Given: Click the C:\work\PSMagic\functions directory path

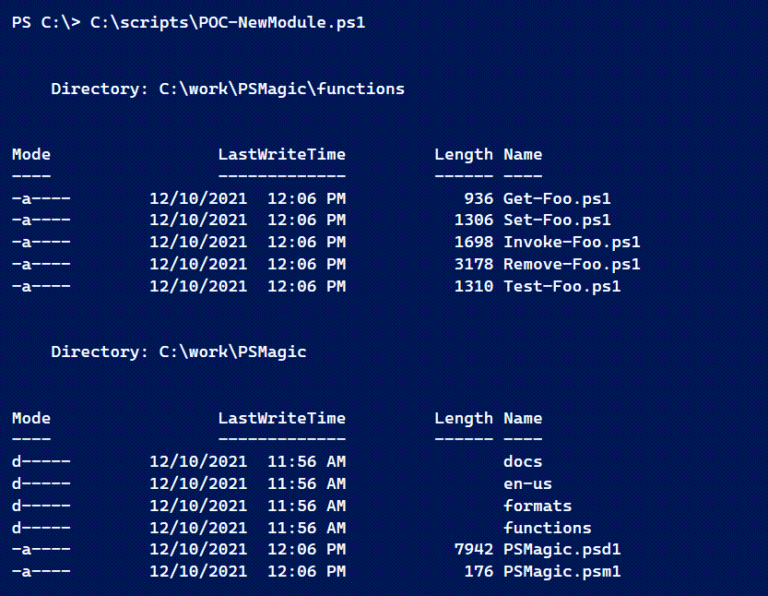Looking at the screenshot, I should (282, 89).
